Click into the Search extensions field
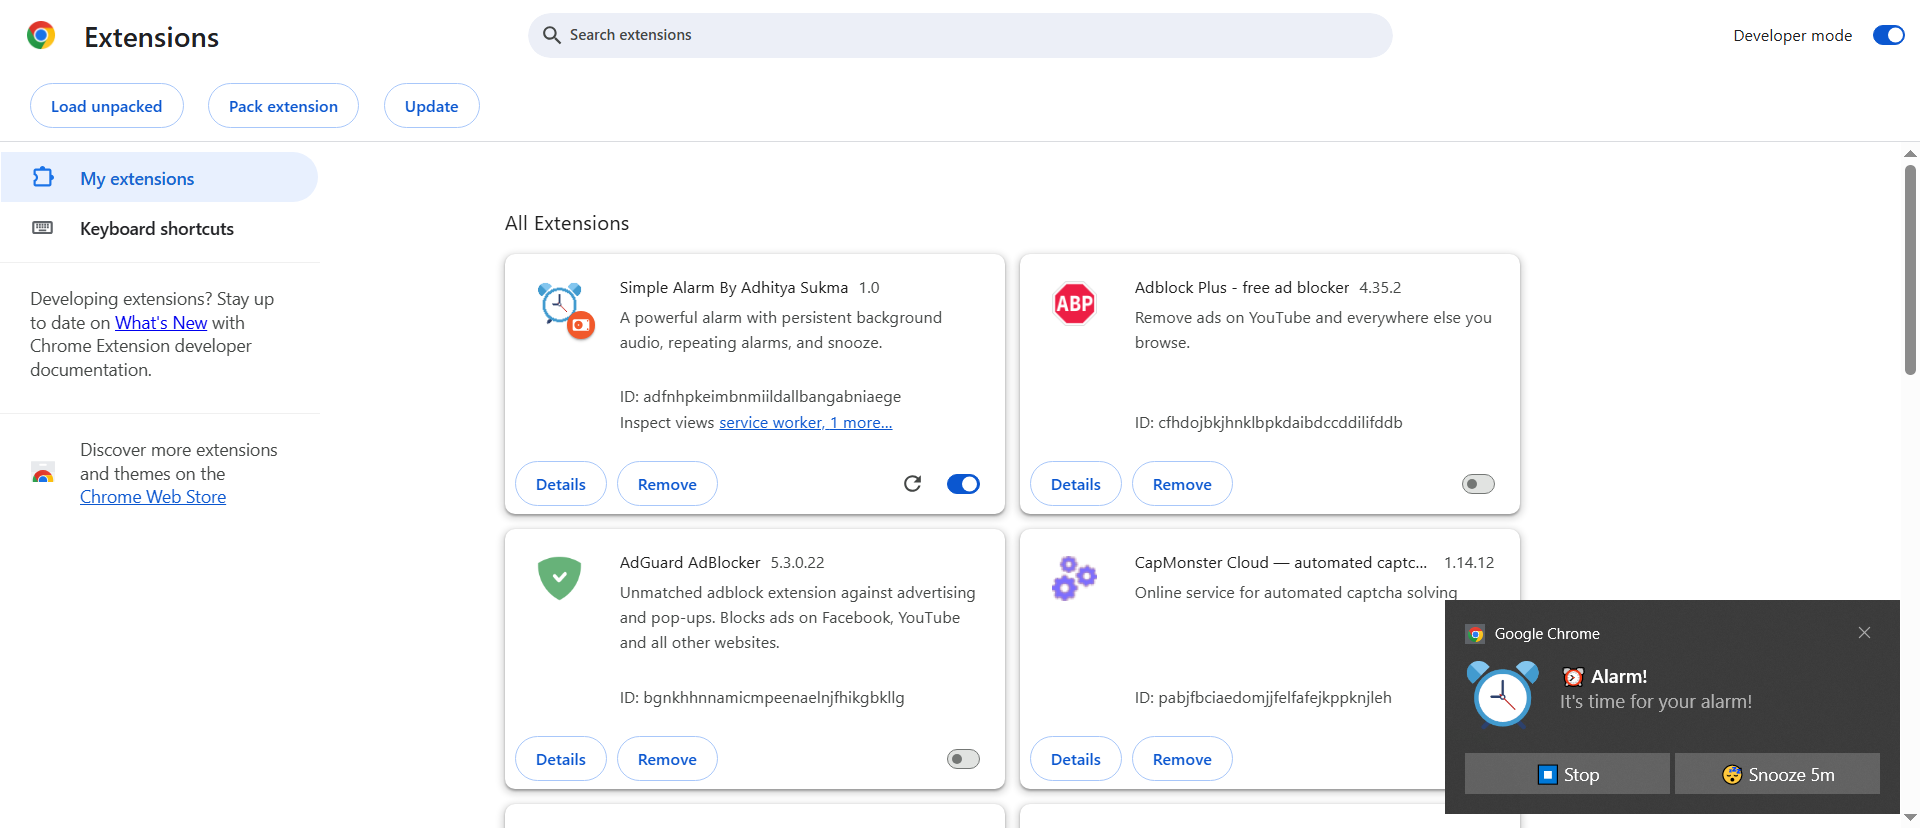 [x=960, y=35]
